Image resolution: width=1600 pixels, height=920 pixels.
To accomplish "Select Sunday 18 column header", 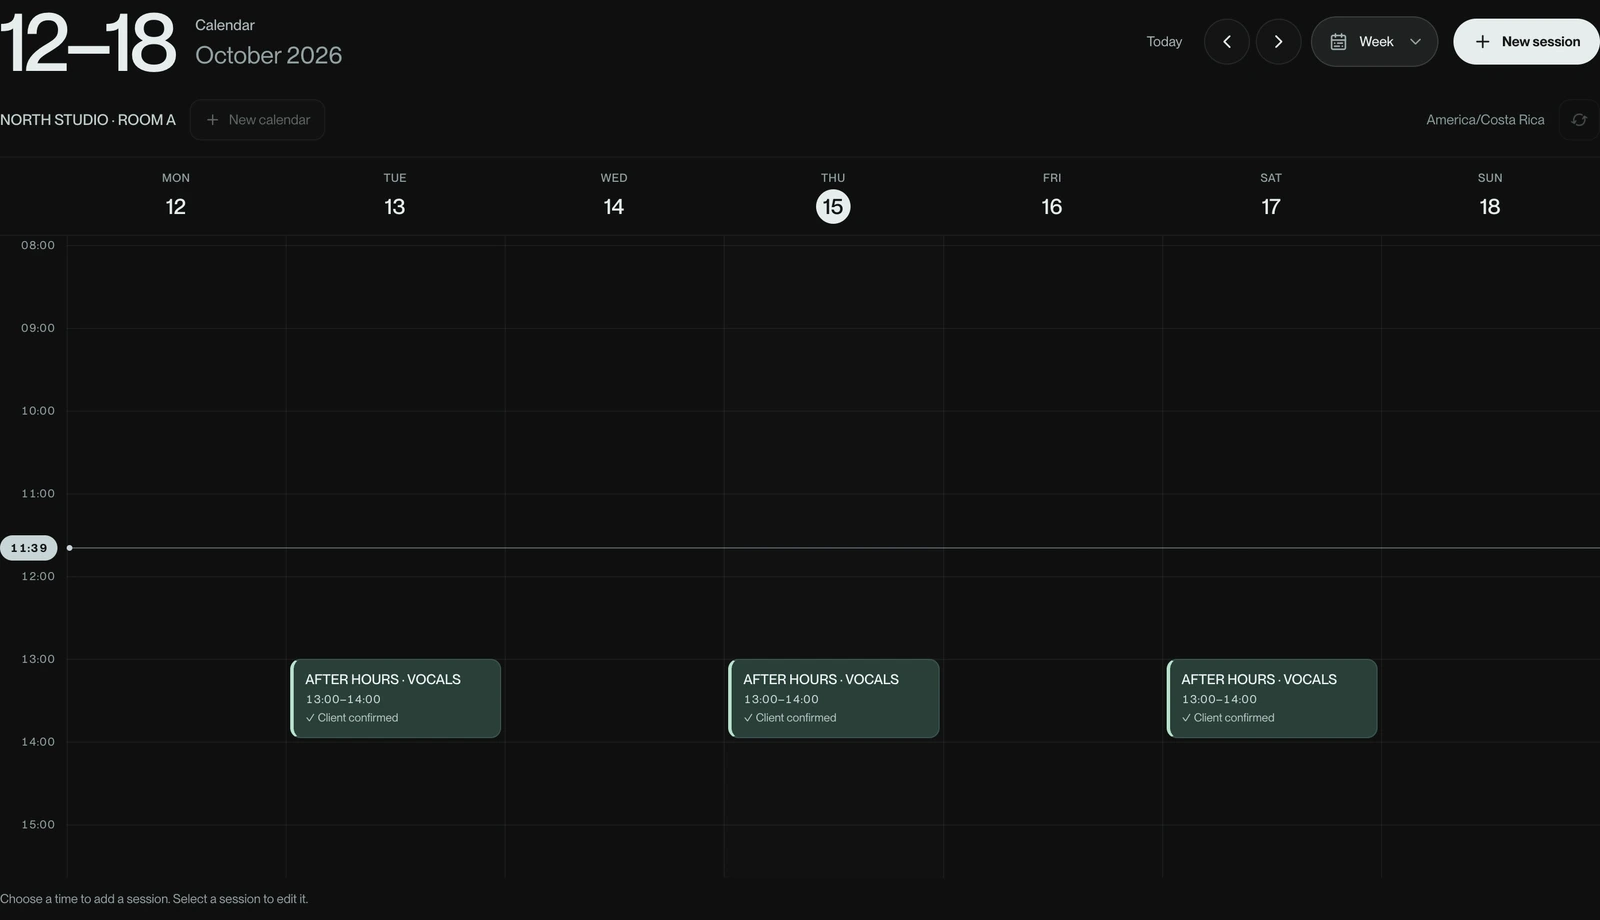I will click(x=1490, y=196).
